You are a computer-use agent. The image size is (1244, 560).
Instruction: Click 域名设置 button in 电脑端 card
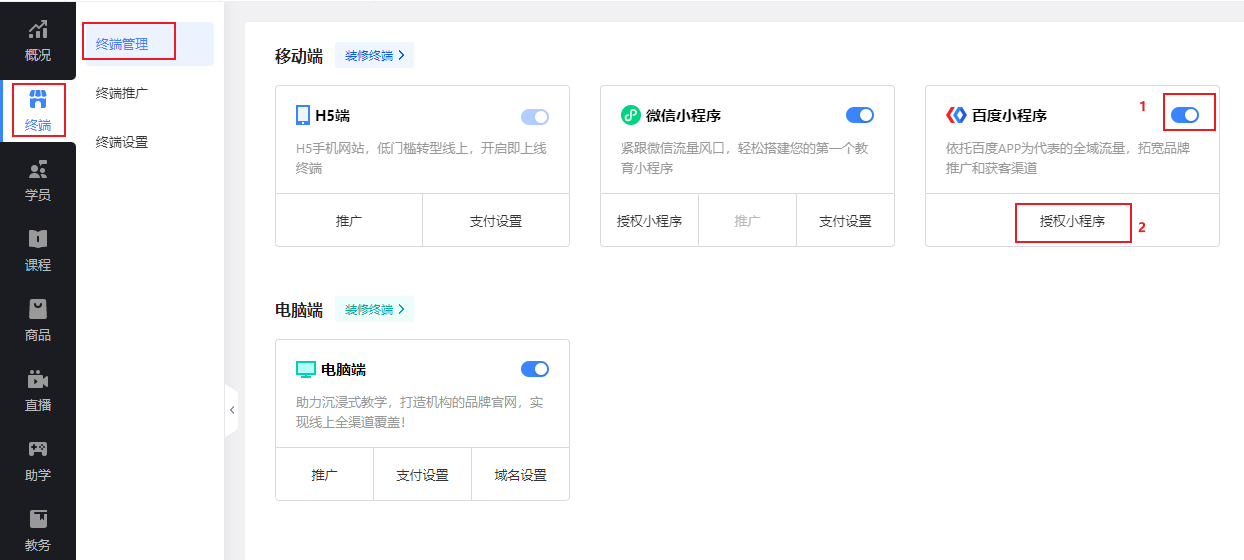point(520,475)
